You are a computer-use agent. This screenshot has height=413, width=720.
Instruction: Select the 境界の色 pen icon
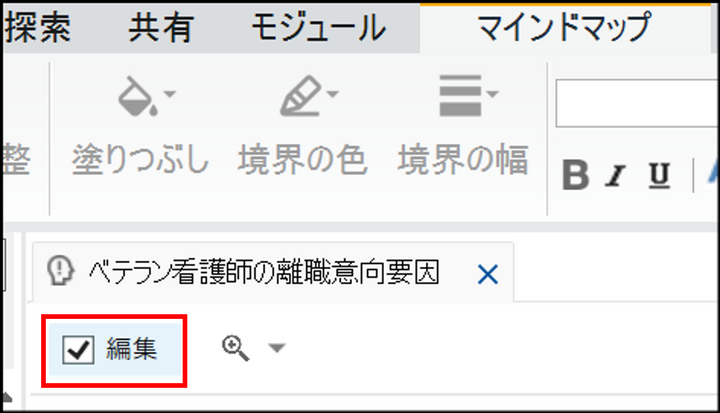pyautogui.click(x=301, y=96)
